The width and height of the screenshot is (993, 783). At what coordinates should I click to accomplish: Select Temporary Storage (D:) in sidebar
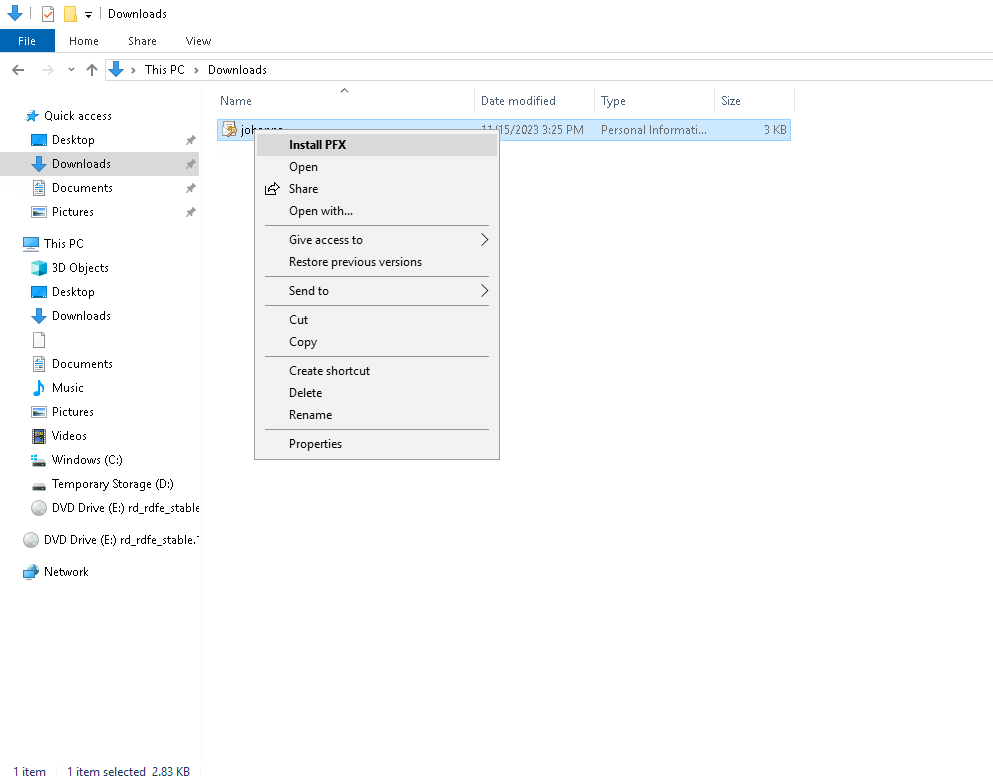click(112, 484)
